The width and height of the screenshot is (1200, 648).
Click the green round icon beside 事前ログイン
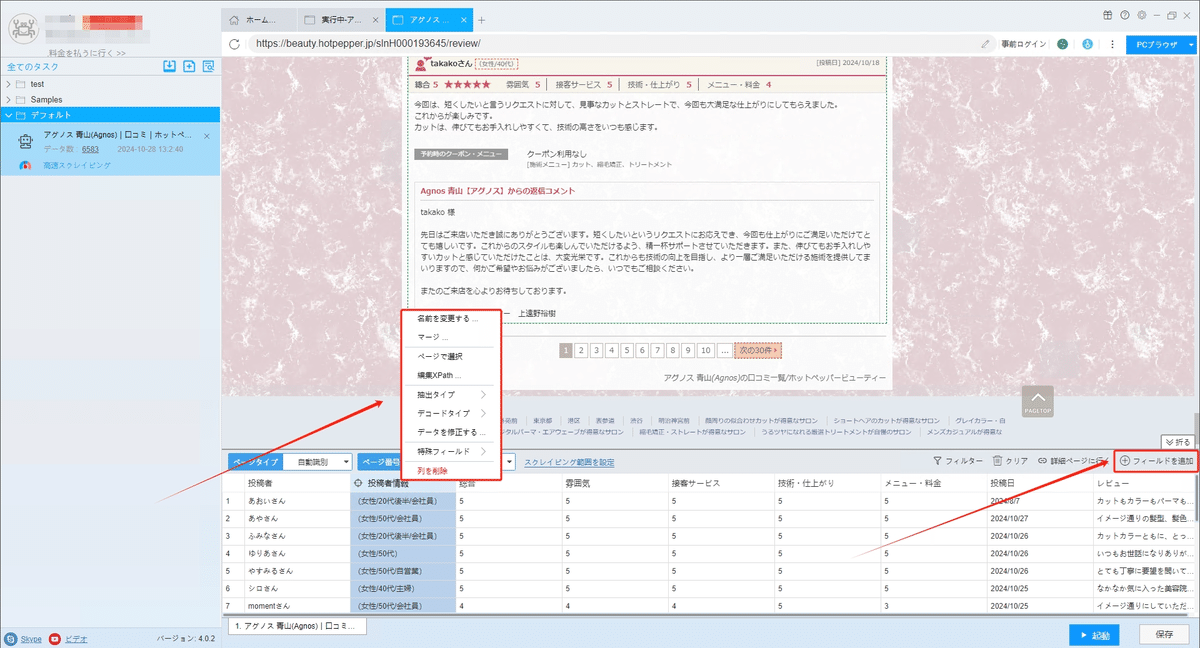(1063, 44)
